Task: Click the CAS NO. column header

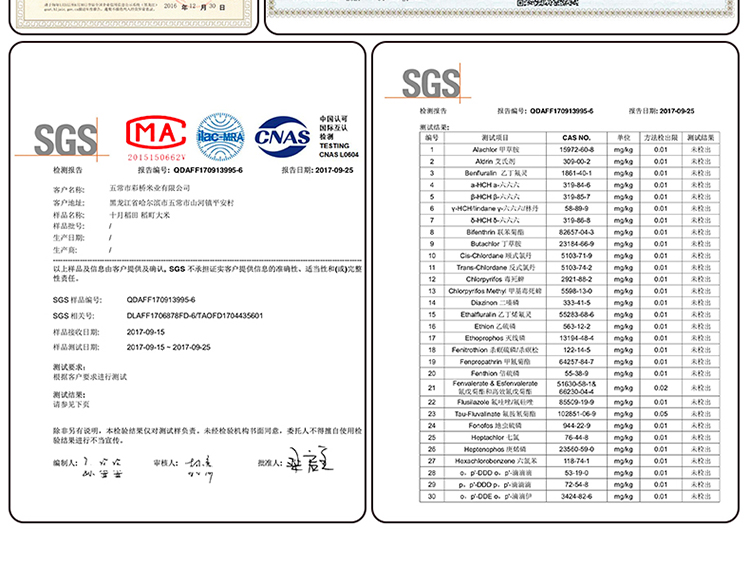Action: point(576,137)
